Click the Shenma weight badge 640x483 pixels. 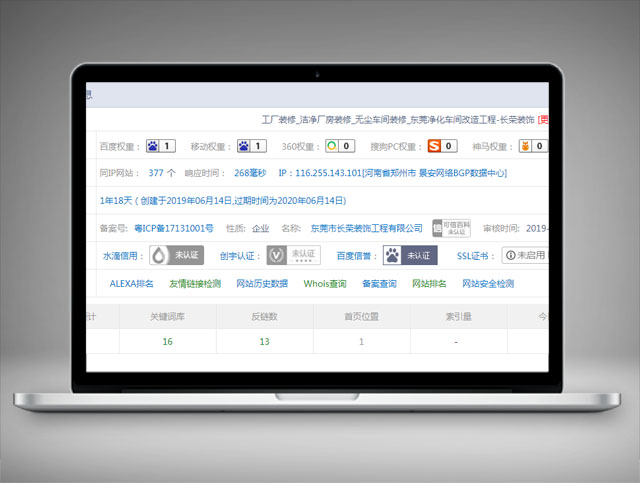(532, 146)
